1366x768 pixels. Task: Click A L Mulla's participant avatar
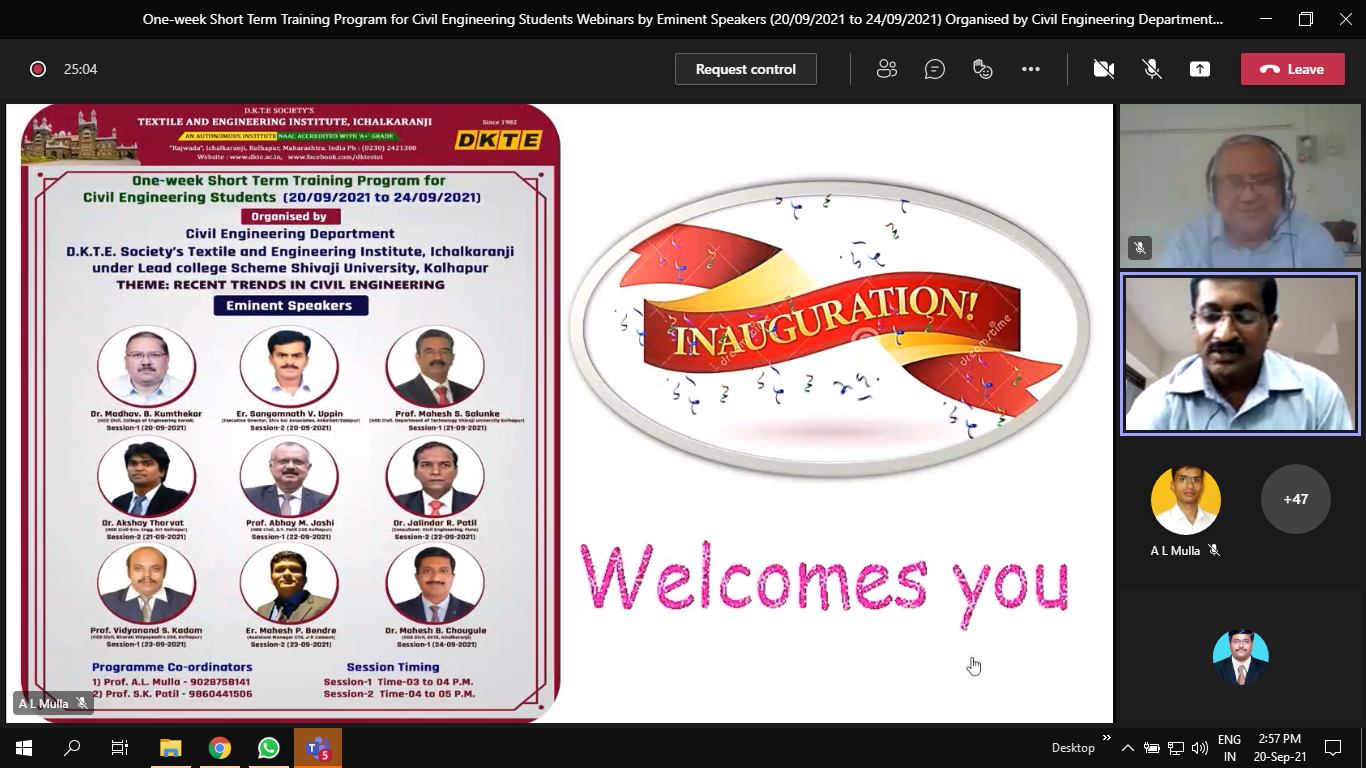[1185, 499]
